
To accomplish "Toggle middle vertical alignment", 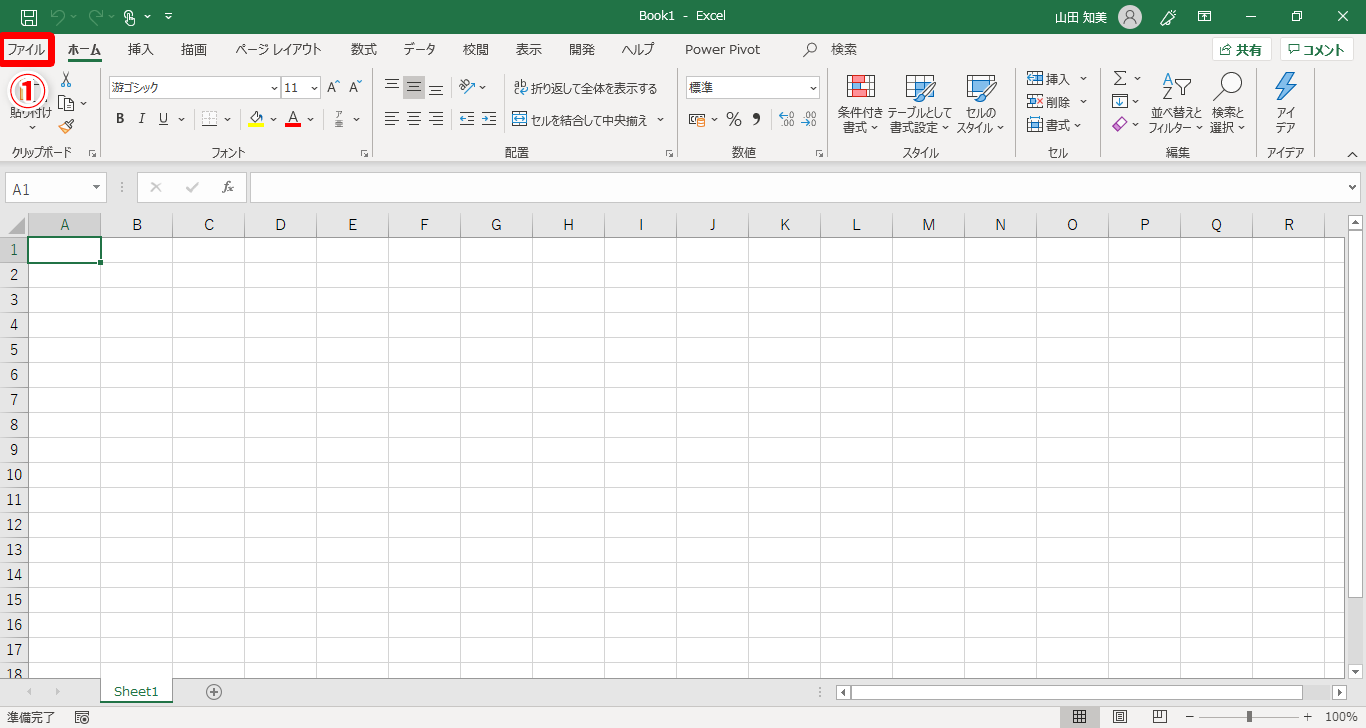I will tap(414, 87).
